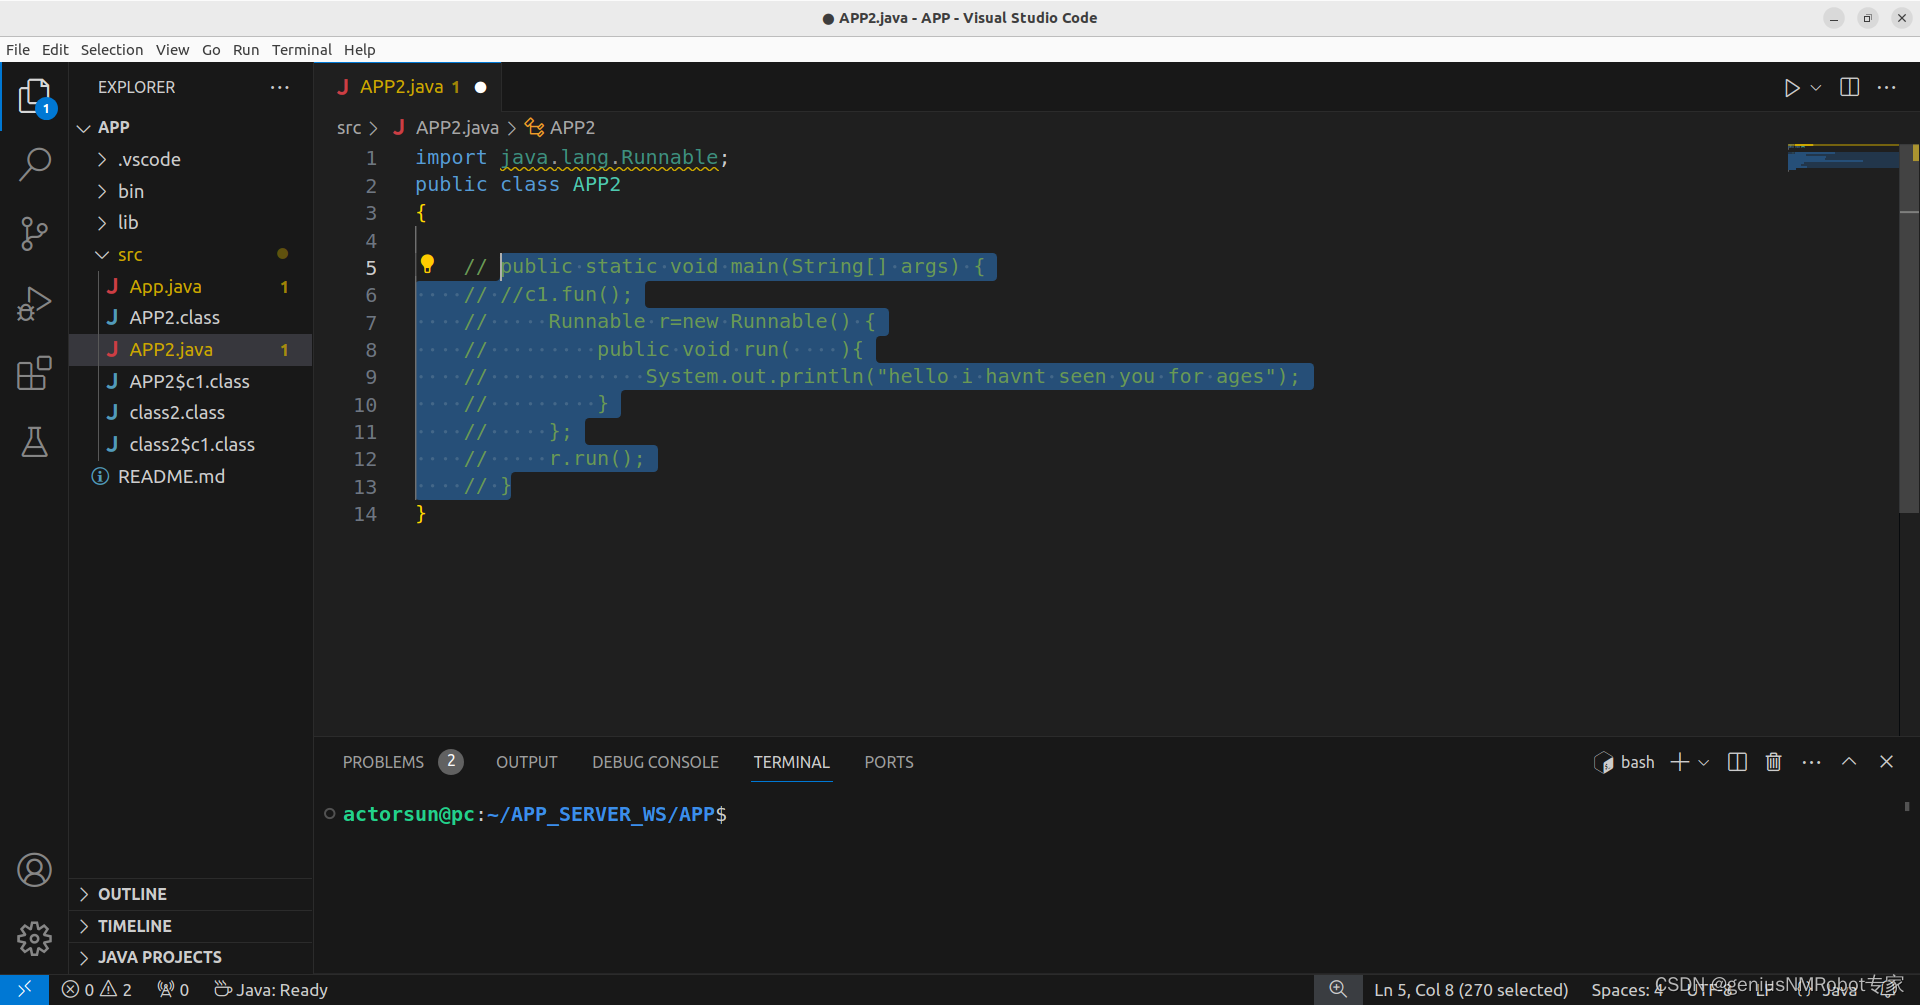Switch to the PROBLEMS tab
This screenshot has height=1005, width=1920.
pos(382,761)
